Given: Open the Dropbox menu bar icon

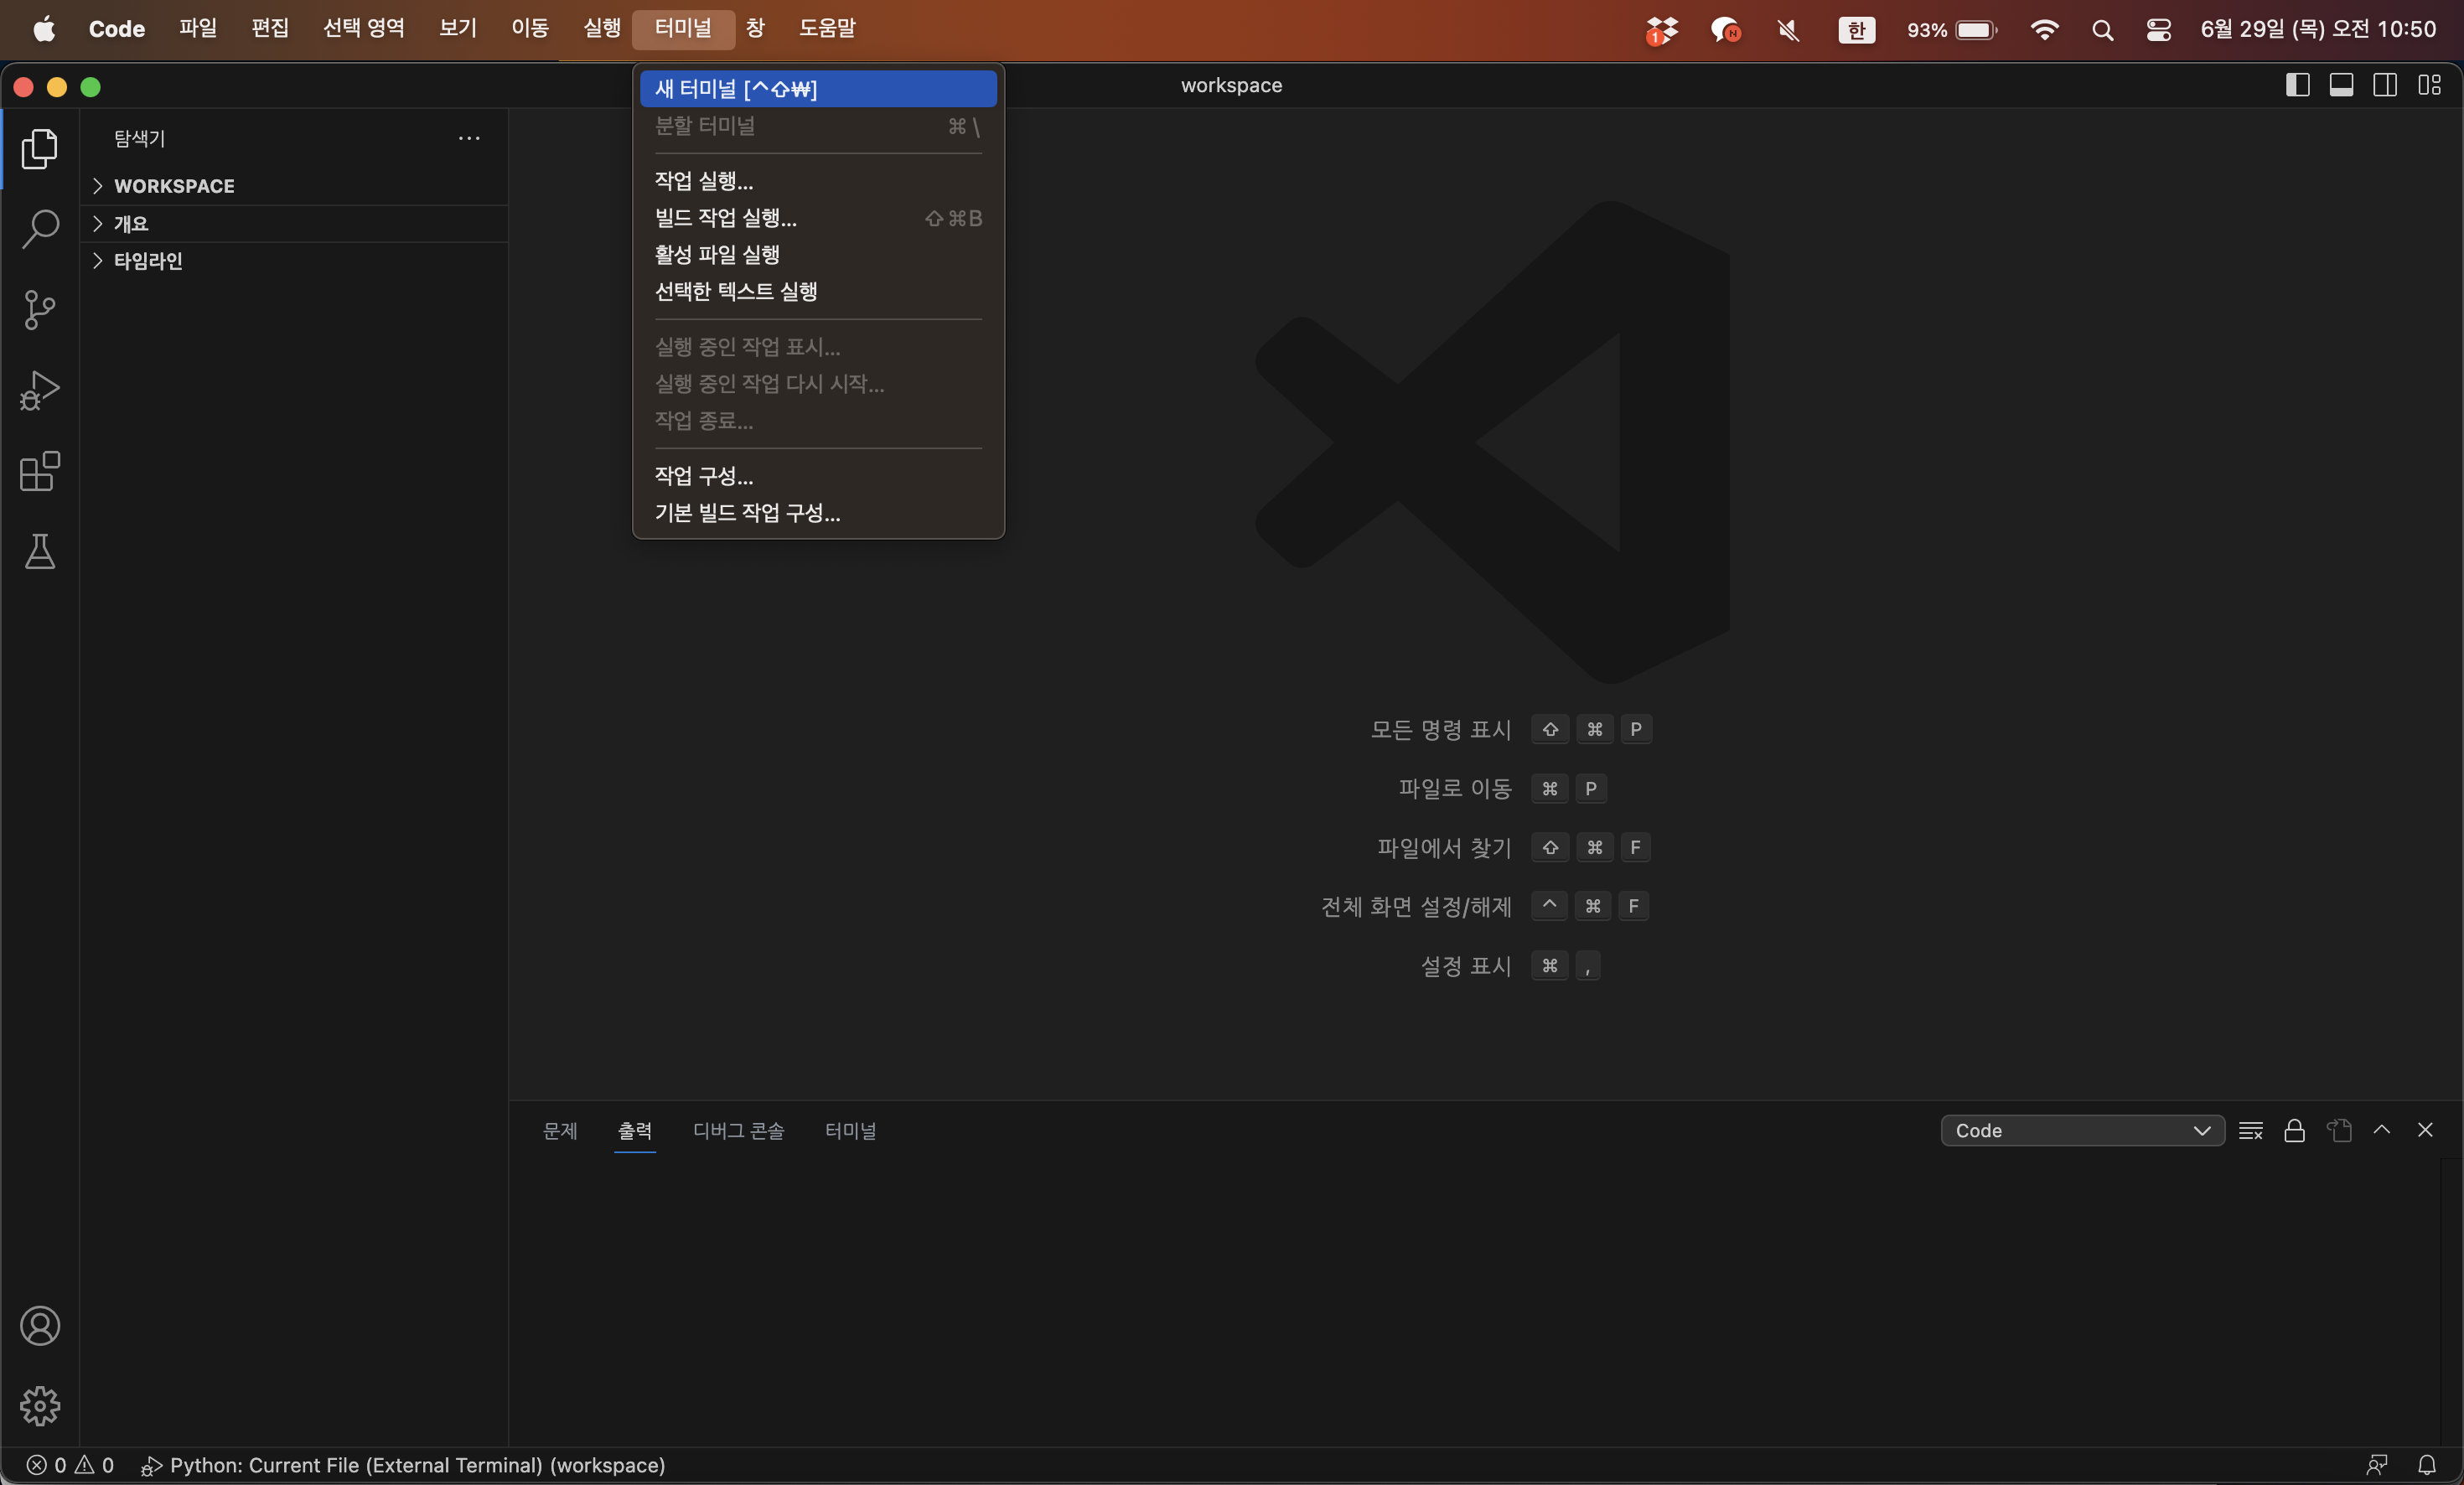Looking at the screenshot, I should point(1661,30).
